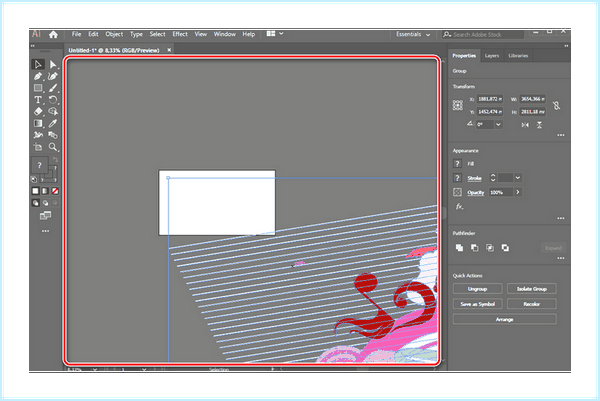Viewport: 600px width, 401px height.
Task: Click the Exclude pathfinder icon
Action: [x=505, y=248]
